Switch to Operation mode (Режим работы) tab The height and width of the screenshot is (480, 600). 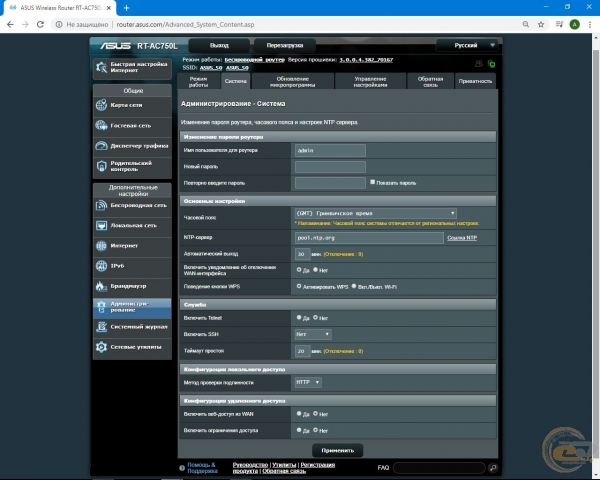pos(198,82)
